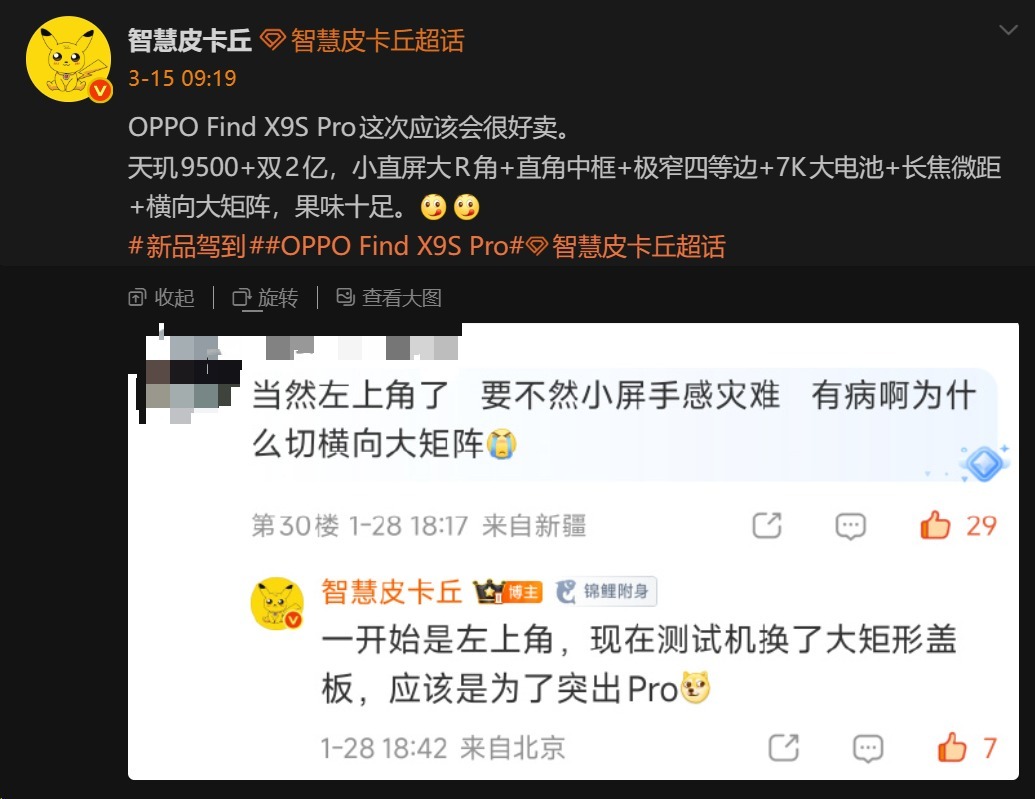Click the comment icon on the 1-28 18:42 reply

click(x=867, y=749)
